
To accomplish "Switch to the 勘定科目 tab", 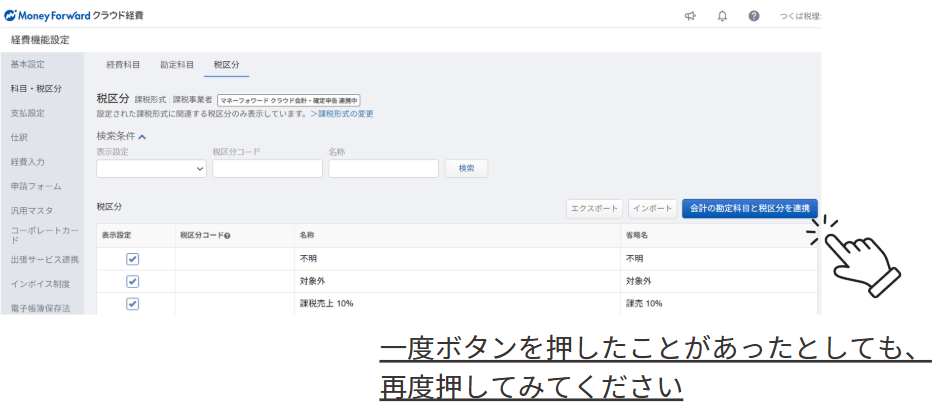I will pos(177,65).
